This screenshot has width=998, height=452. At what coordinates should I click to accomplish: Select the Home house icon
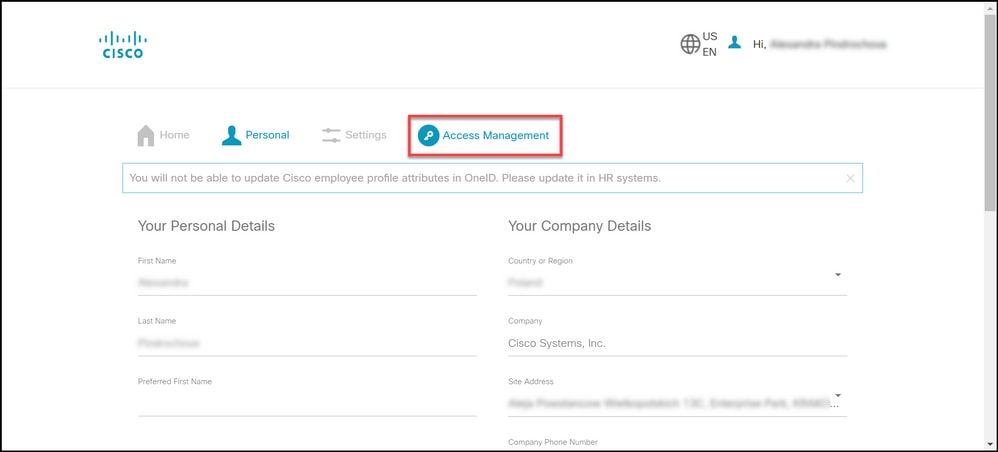(x=146, y=135)
